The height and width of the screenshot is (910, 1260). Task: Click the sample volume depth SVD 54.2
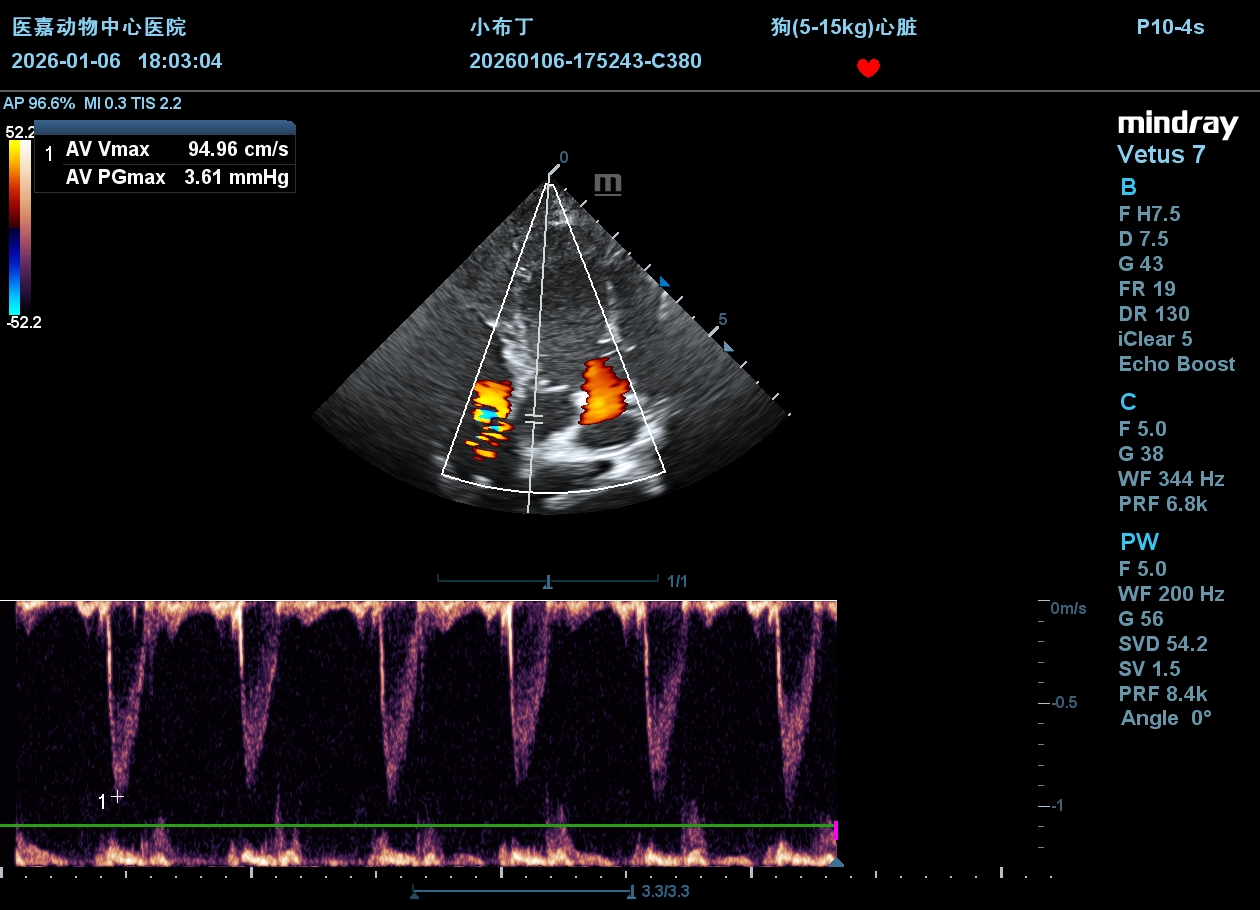[x=1163, y=644]
